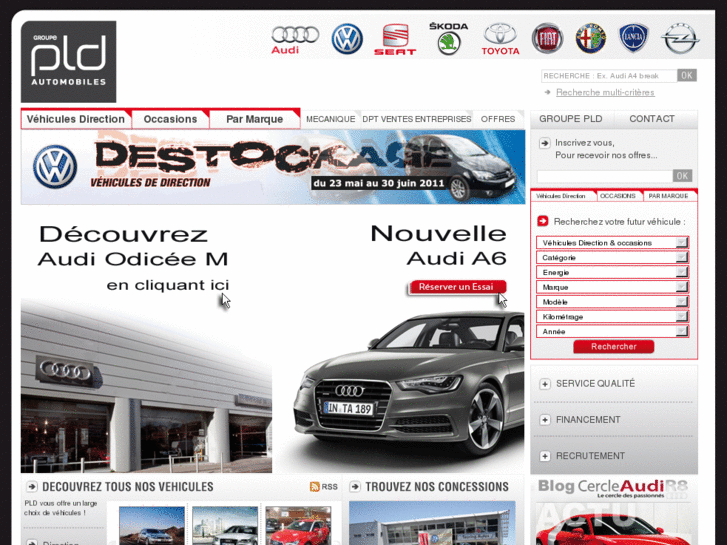Click the en cliquant ici link
Image resolution: width=727 pixels, height=545 pixels.
click(x=168, y=285)
